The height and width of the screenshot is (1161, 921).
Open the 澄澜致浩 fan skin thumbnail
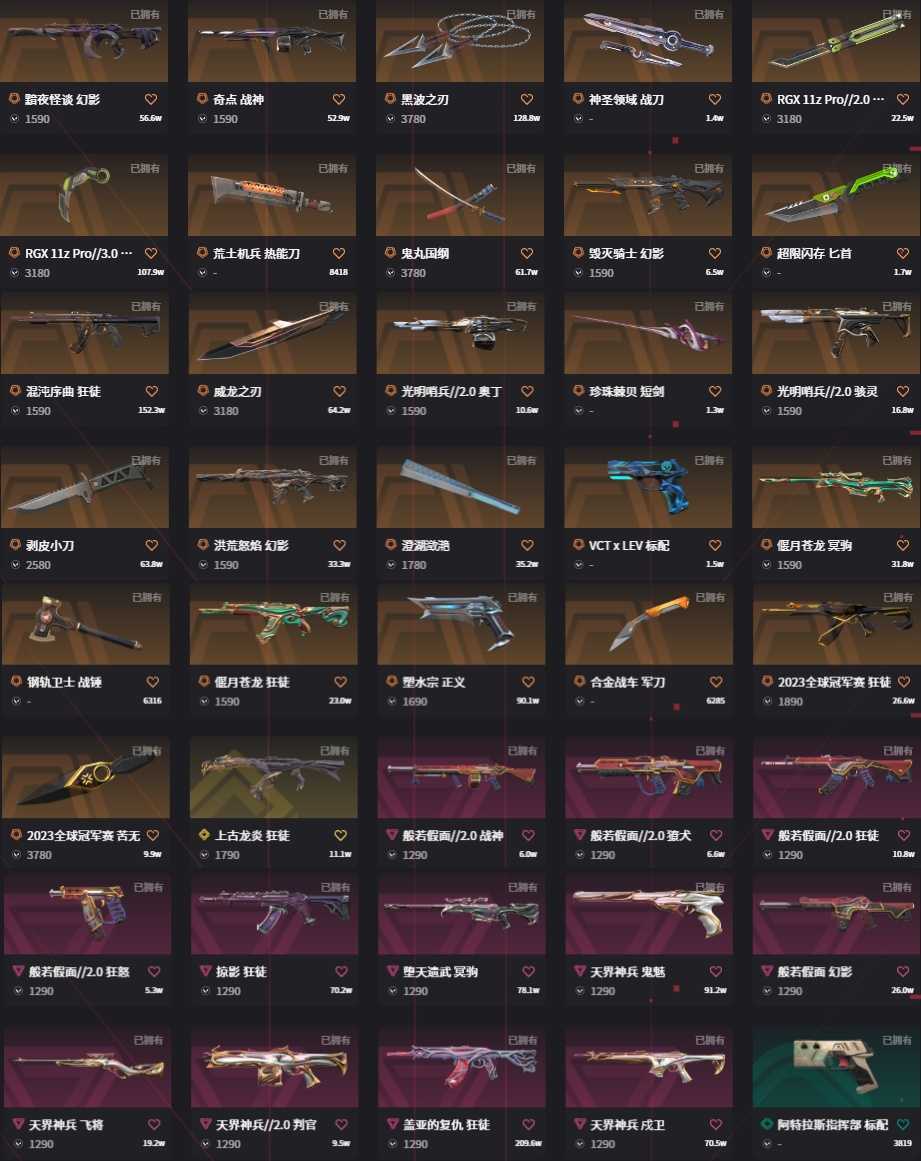(x=460, y=487)
